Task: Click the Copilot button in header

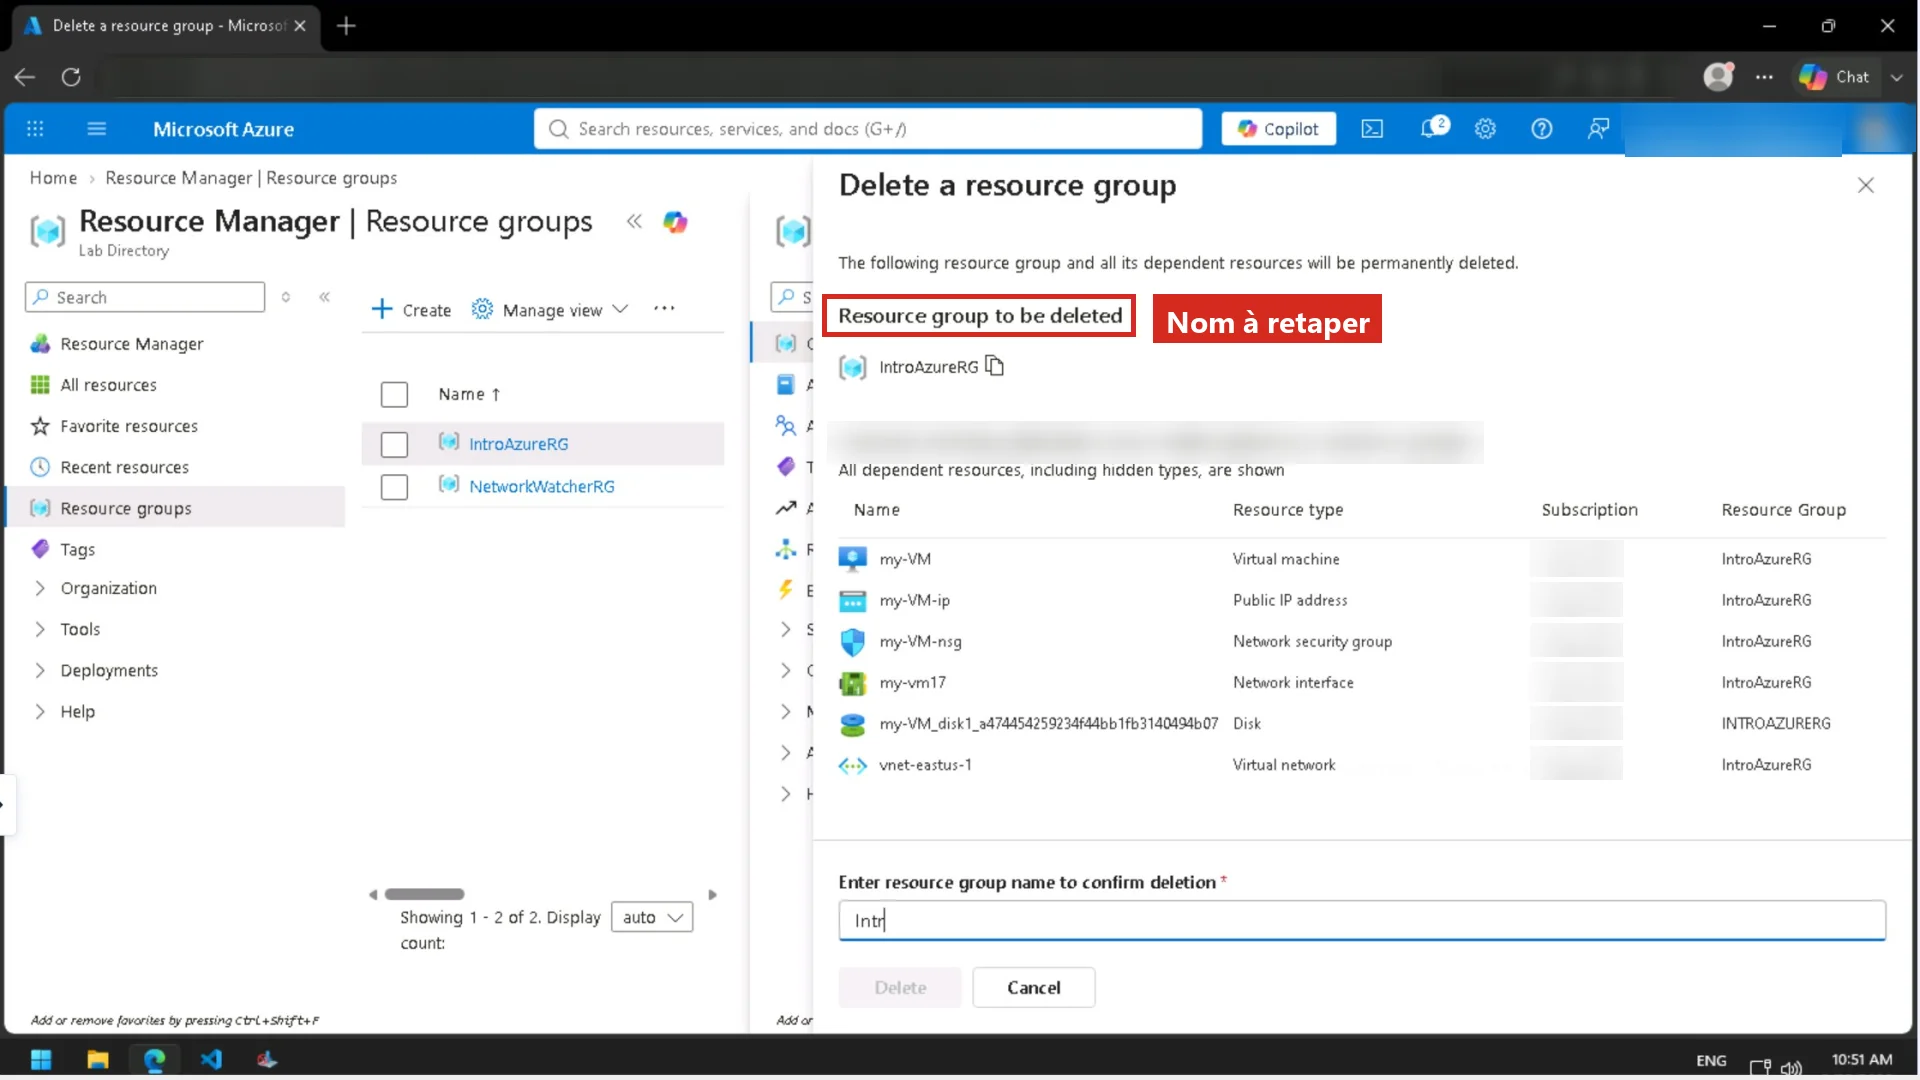Action: click(1278, 129)
